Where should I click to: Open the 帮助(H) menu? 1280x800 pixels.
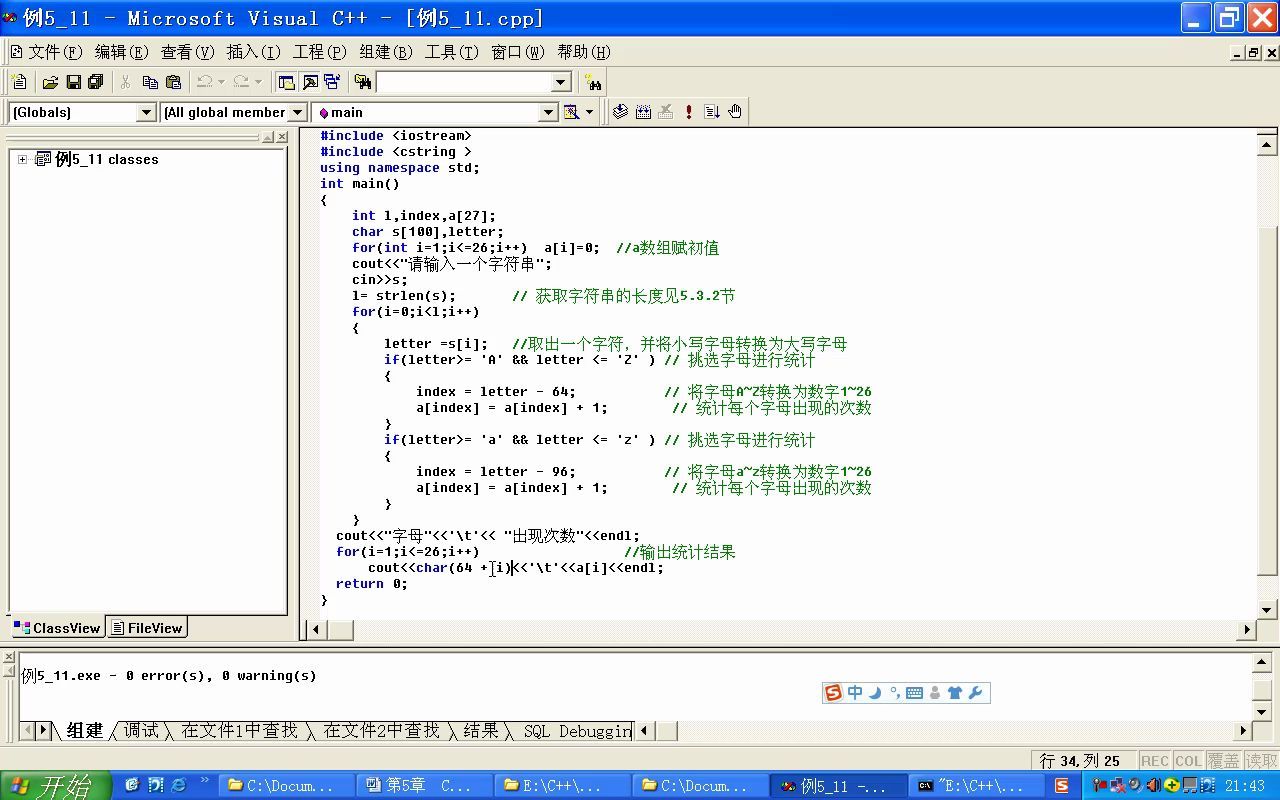pyautogui.click(x=584, y=52)
